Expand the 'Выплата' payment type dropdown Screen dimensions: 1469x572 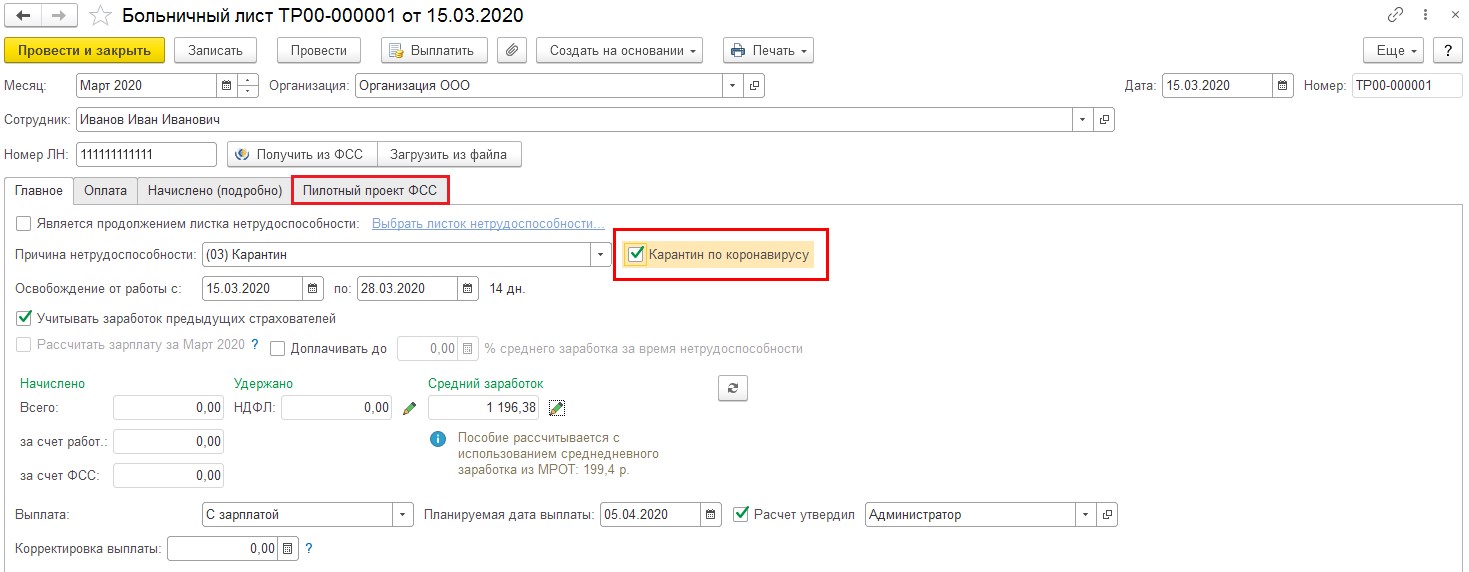point(402,515)
